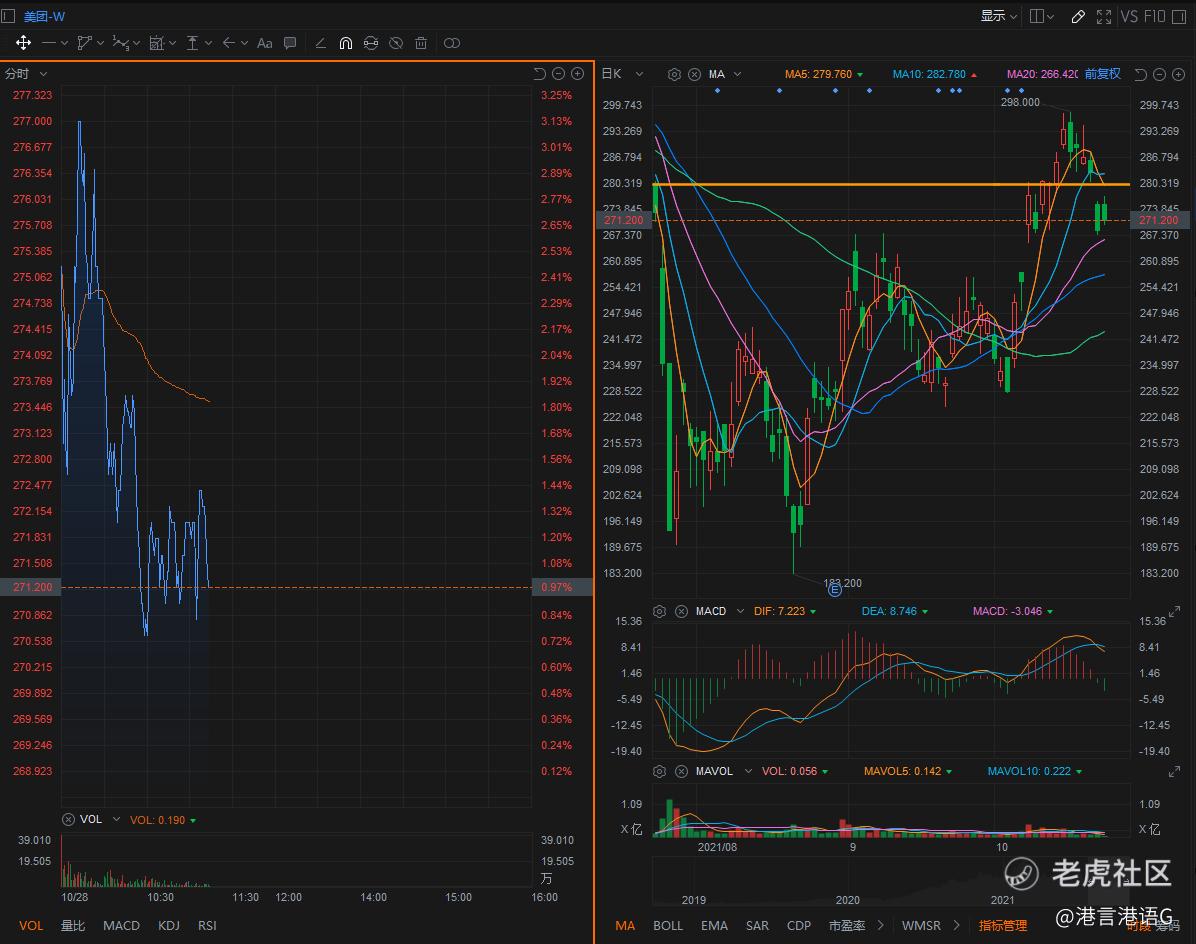
Task: Click the 前复权 adjustment link
Action: click(1102, 74)
